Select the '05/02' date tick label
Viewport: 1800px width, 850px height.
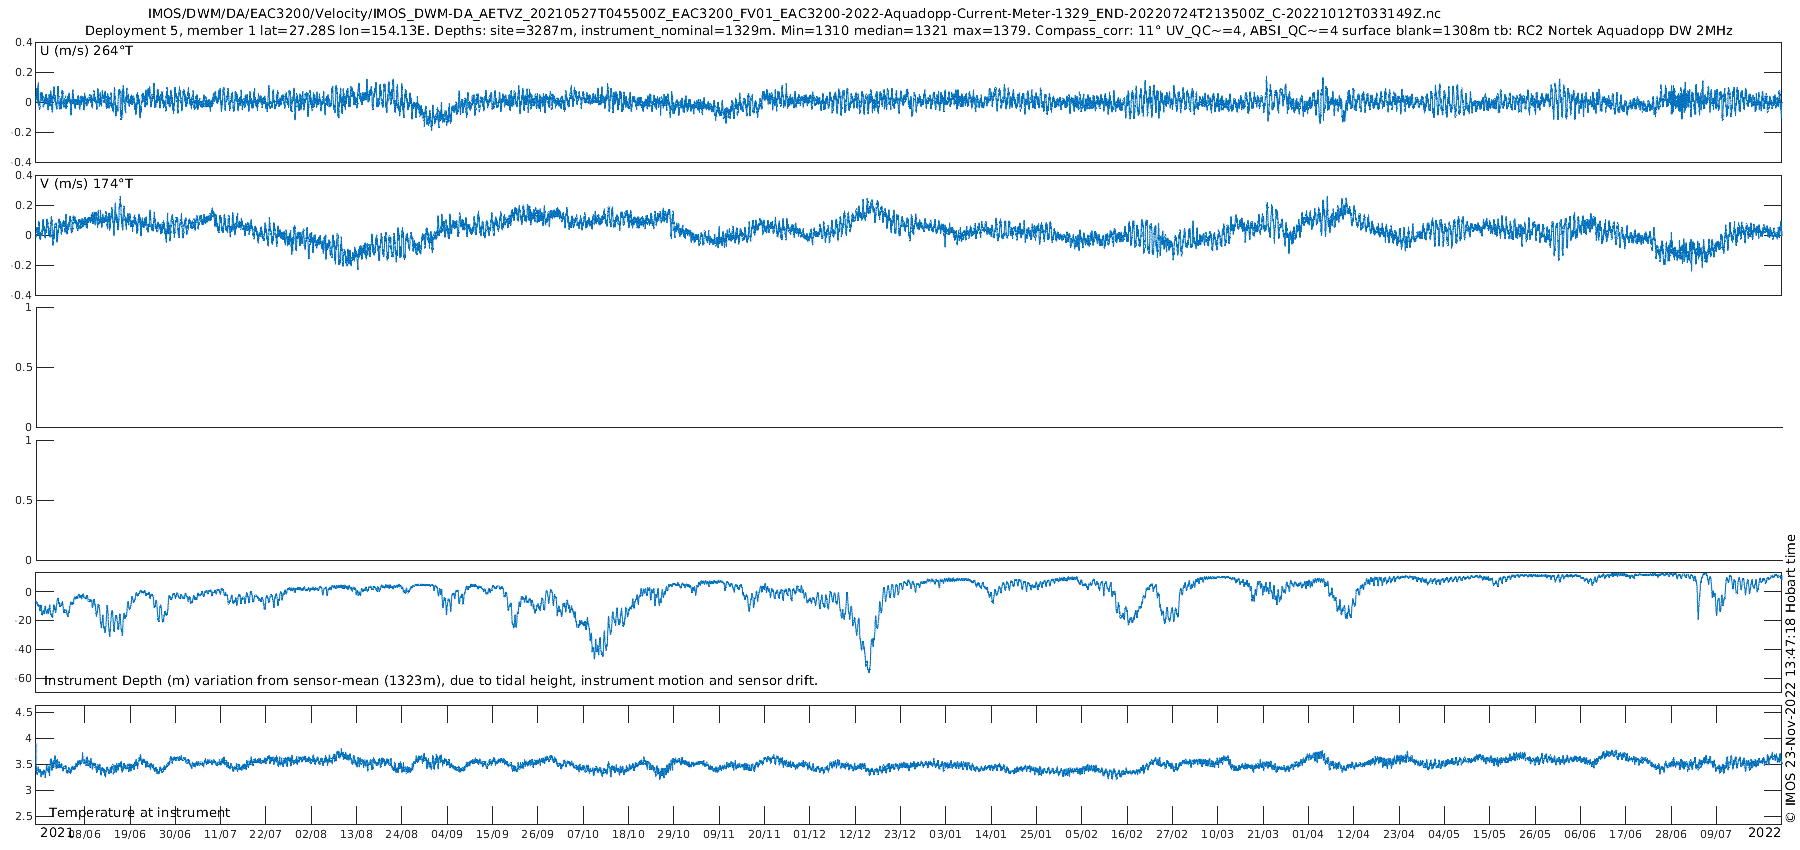click(1081, 834)
